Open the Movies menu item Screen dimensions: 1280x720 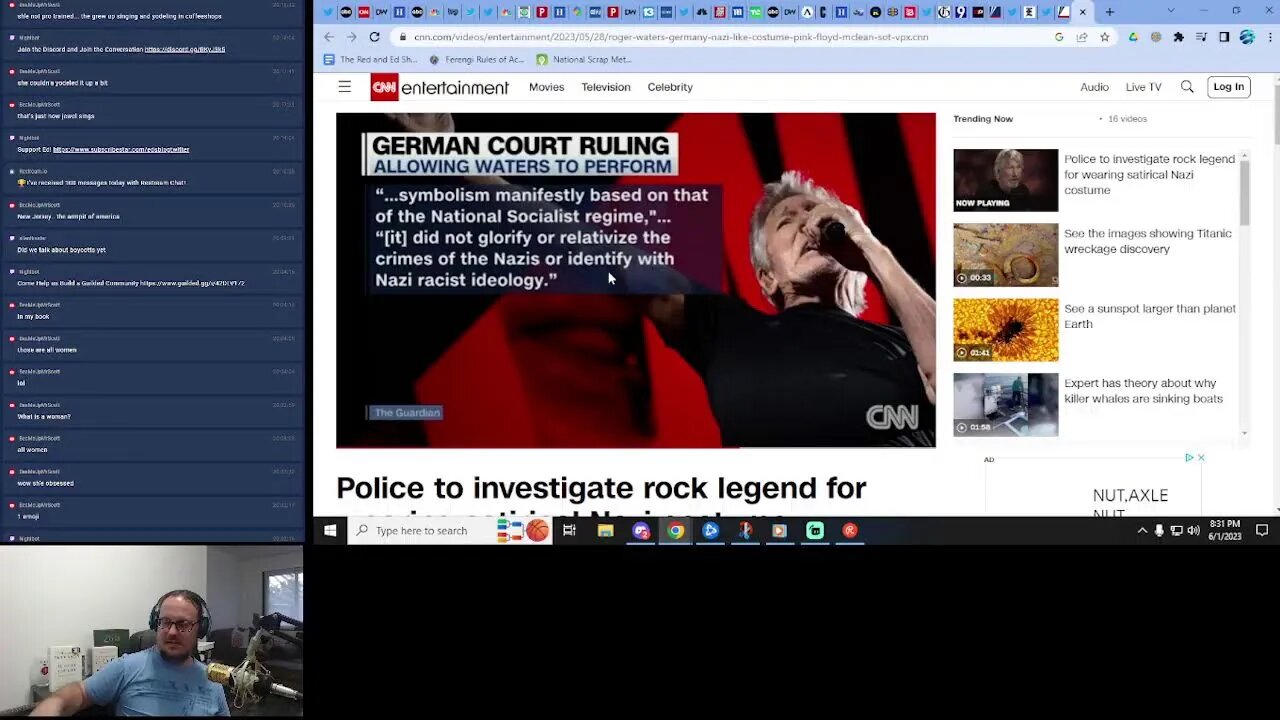click(546, 87)
